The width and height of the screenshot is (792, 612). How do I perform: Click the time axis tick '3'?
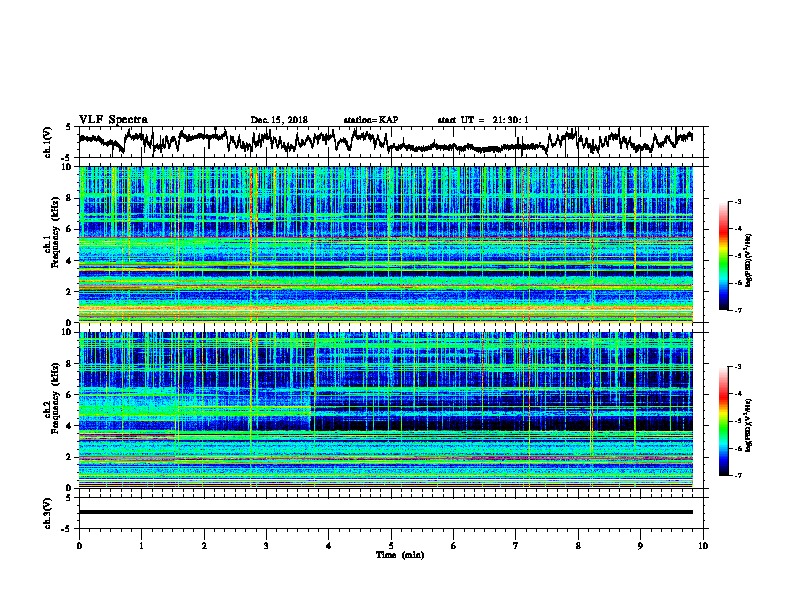click(x=266, y=546)
